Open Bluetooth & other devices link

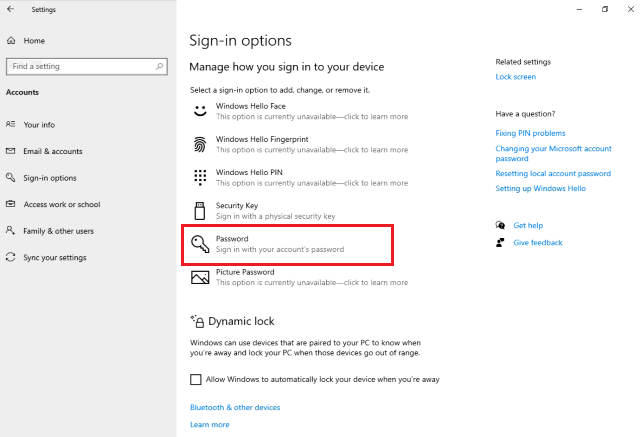point(235,408)
